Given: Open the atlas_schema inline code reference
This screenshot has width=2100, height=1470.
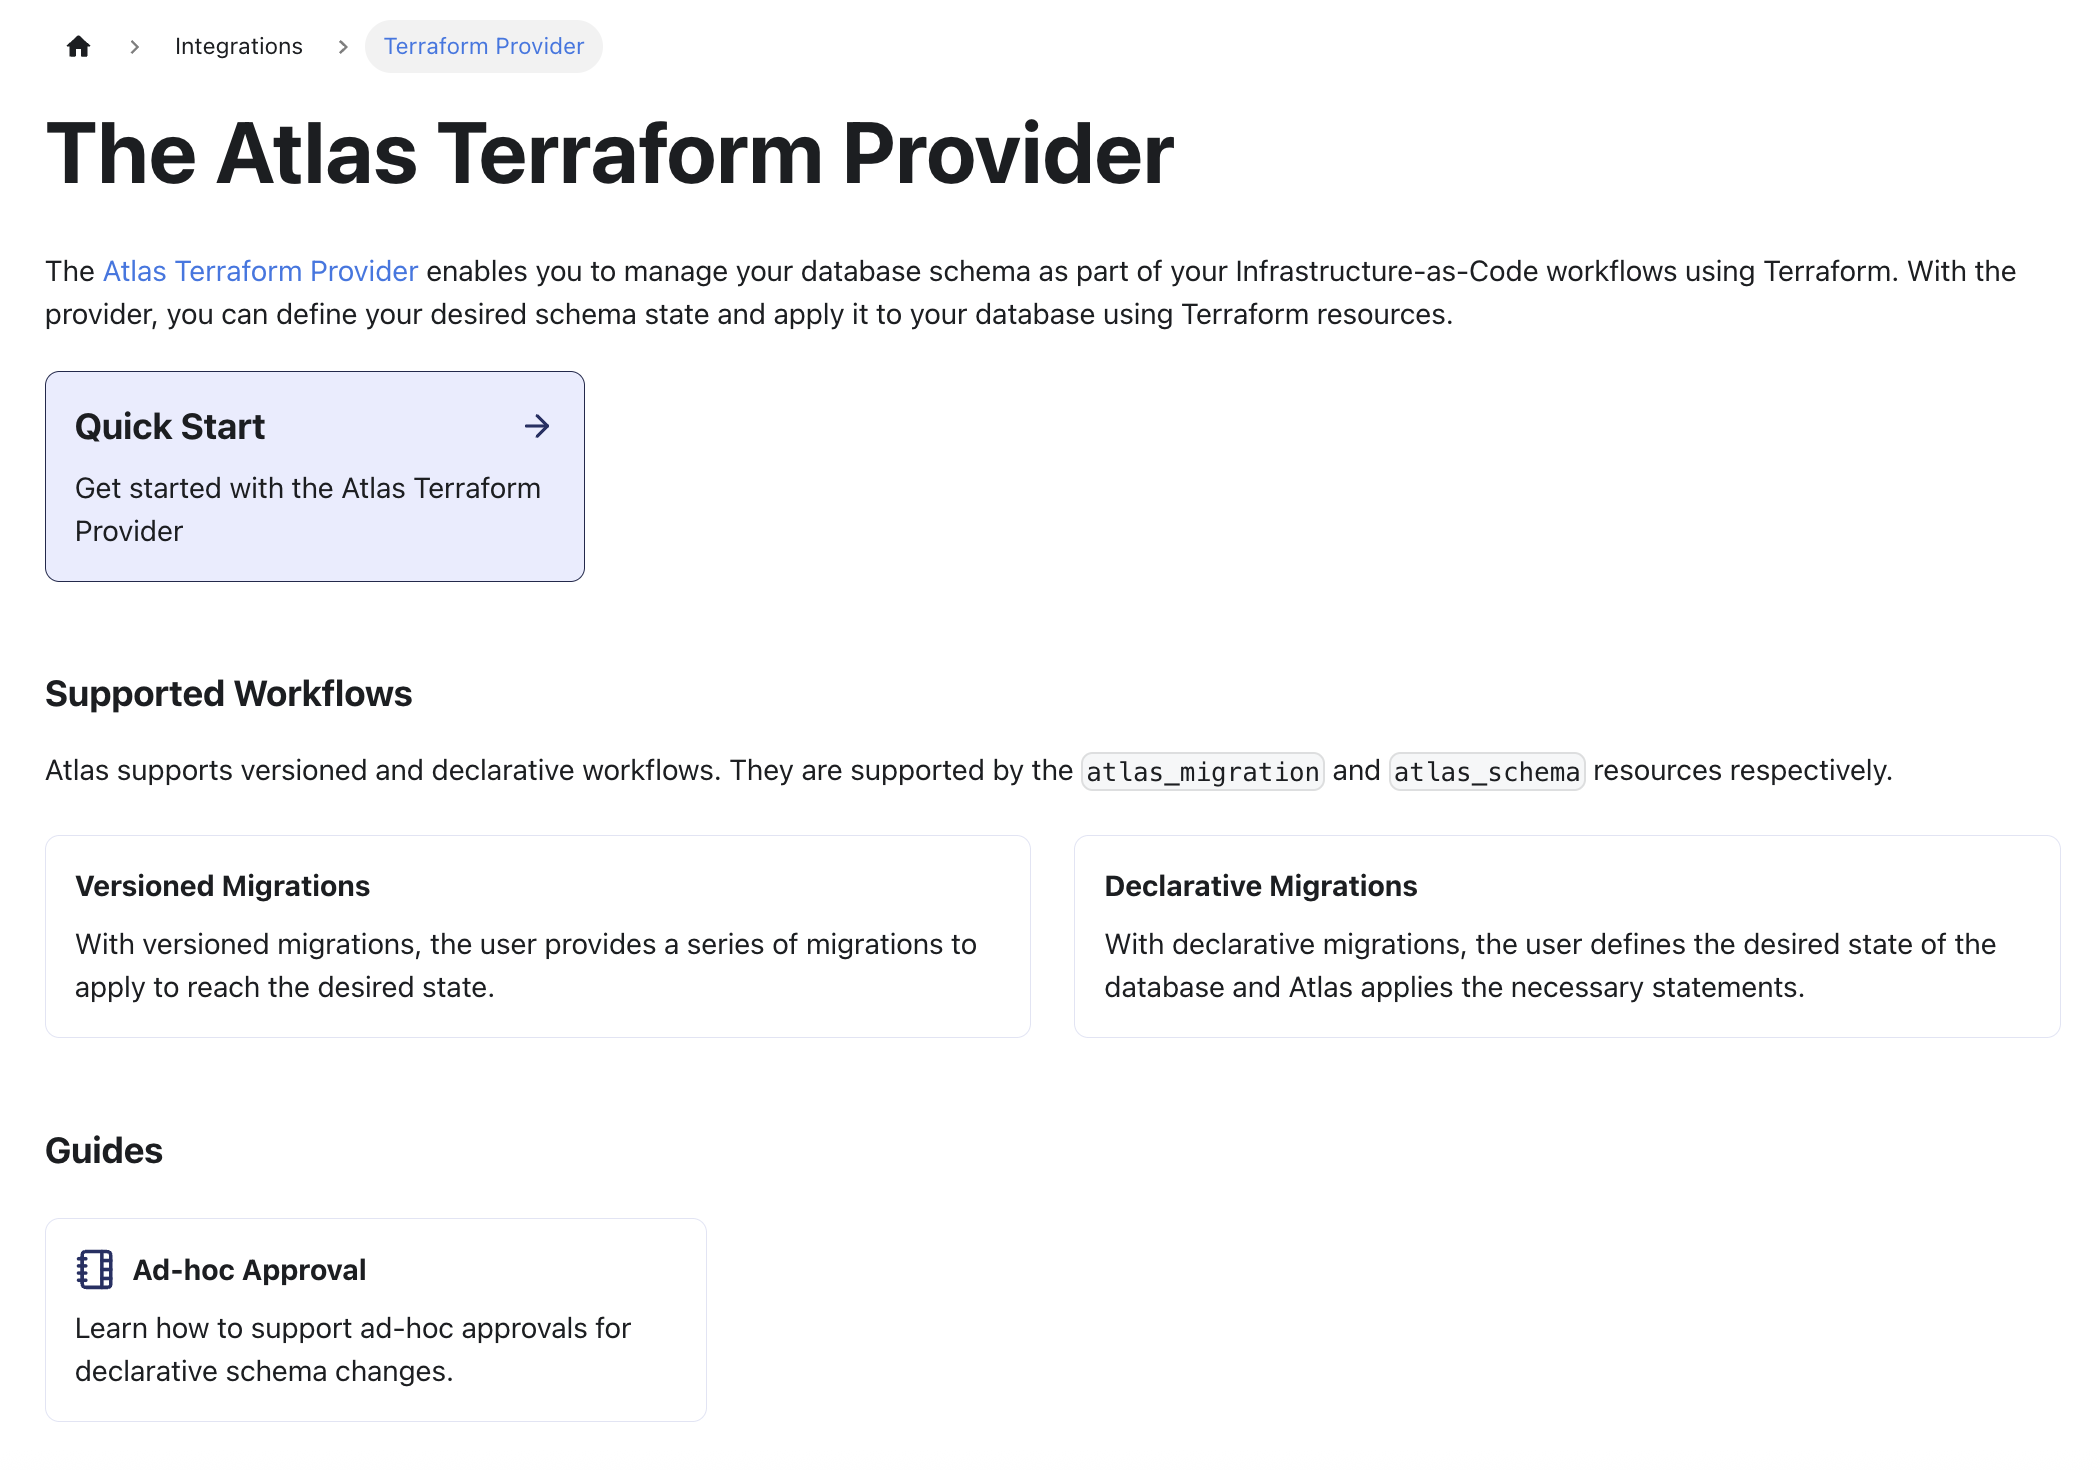Looking at the screenshot, I should (1487, 771).
